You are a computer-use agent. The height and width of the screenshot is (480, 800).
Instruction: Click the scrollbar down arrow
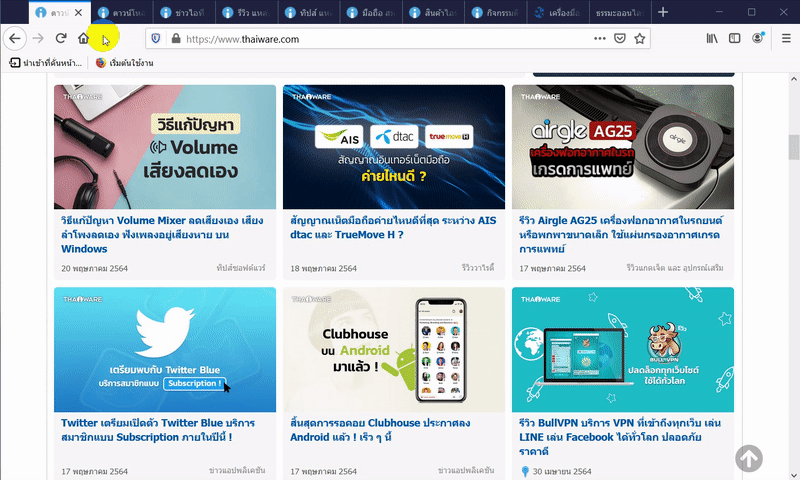[x=793, y=475]
